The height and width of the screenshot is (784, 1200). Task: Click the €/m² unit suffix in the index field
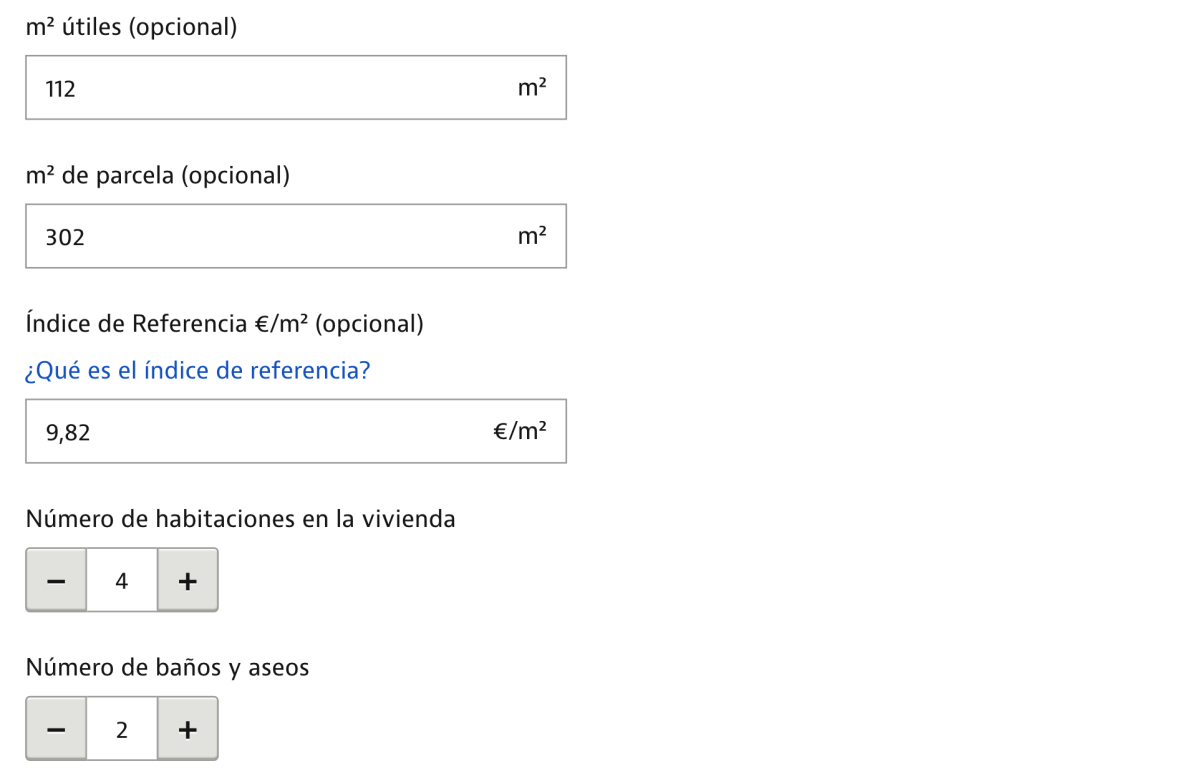[x=520, y=431]
